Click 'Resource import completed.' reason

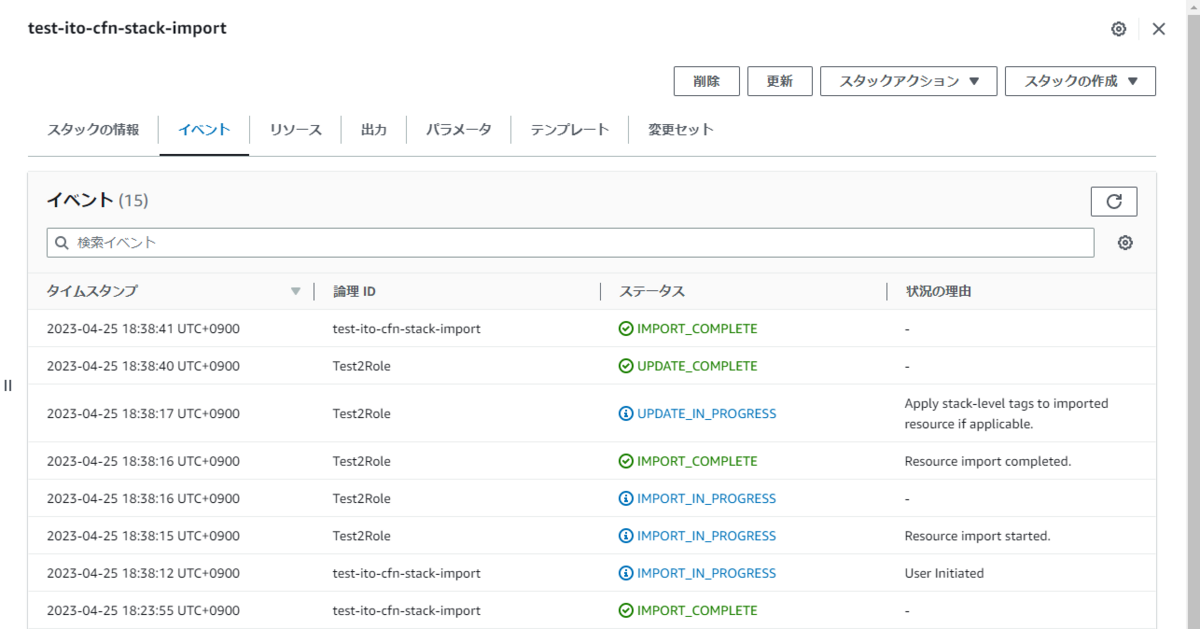[988, 461]
